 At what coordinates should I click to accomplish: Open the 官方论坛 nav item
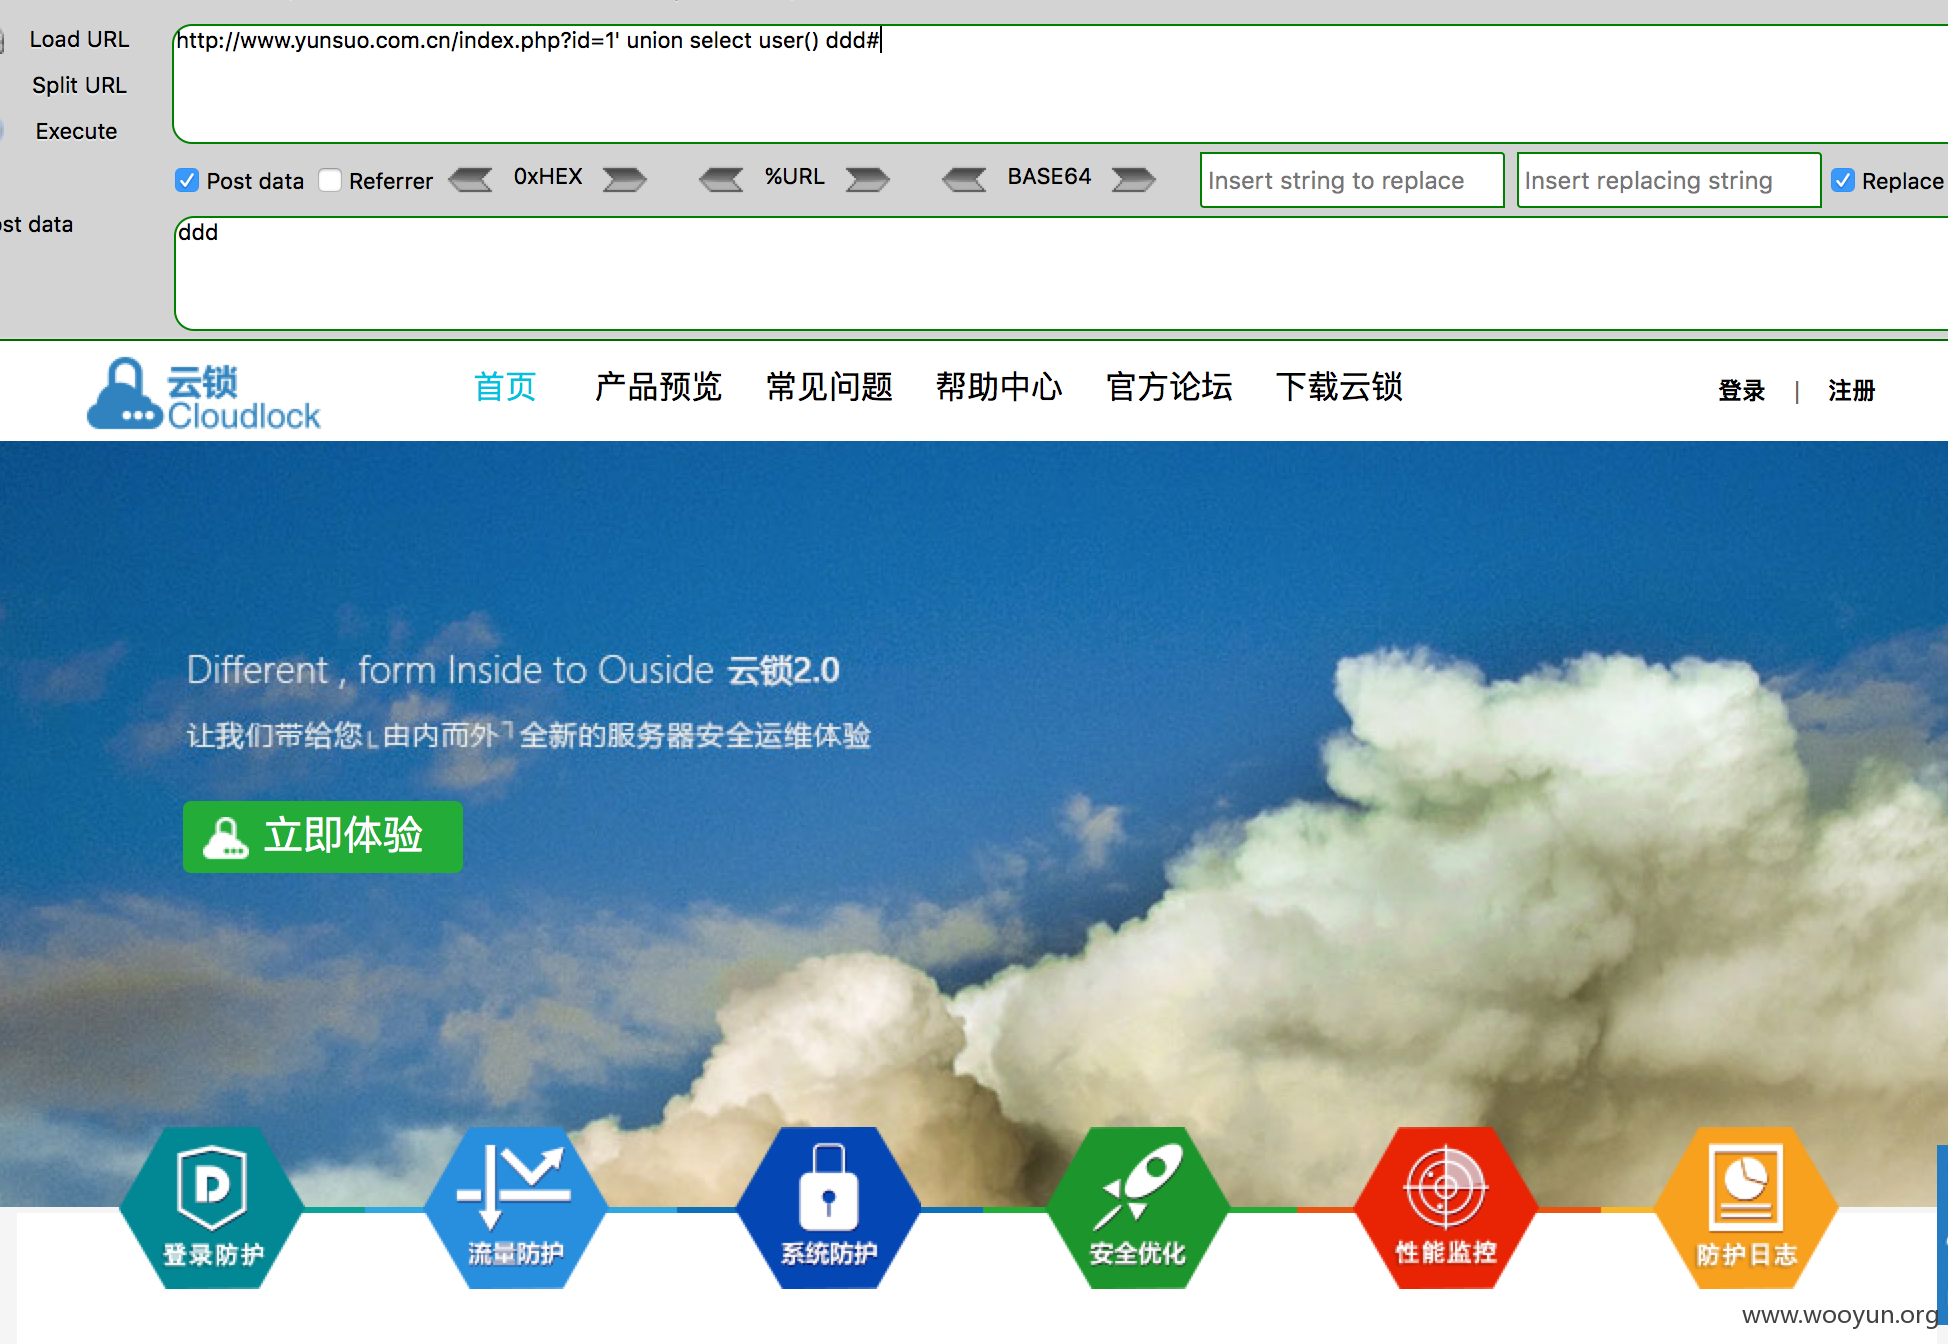click(x=1169, y=386)
